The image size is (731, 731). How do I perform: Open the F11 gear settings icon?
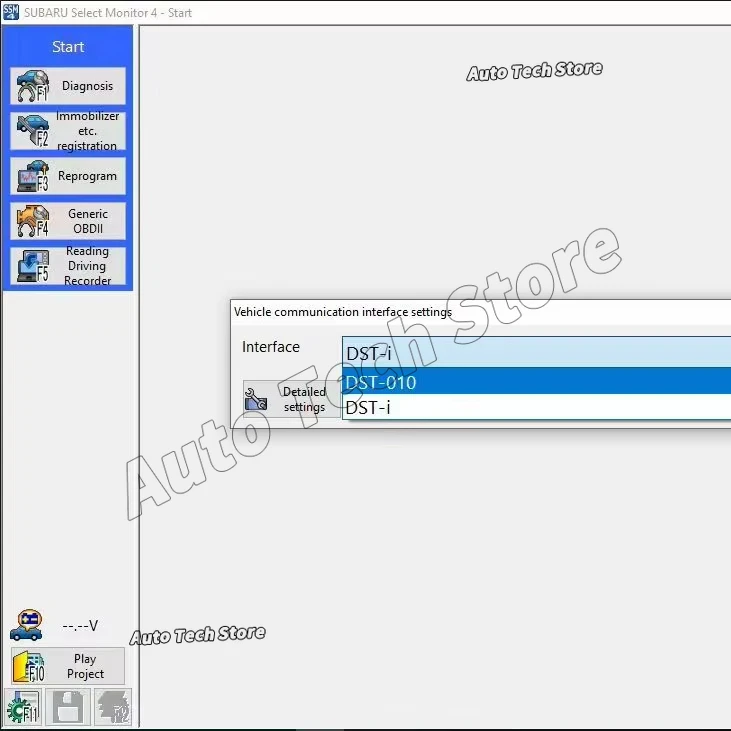point(23,707)
